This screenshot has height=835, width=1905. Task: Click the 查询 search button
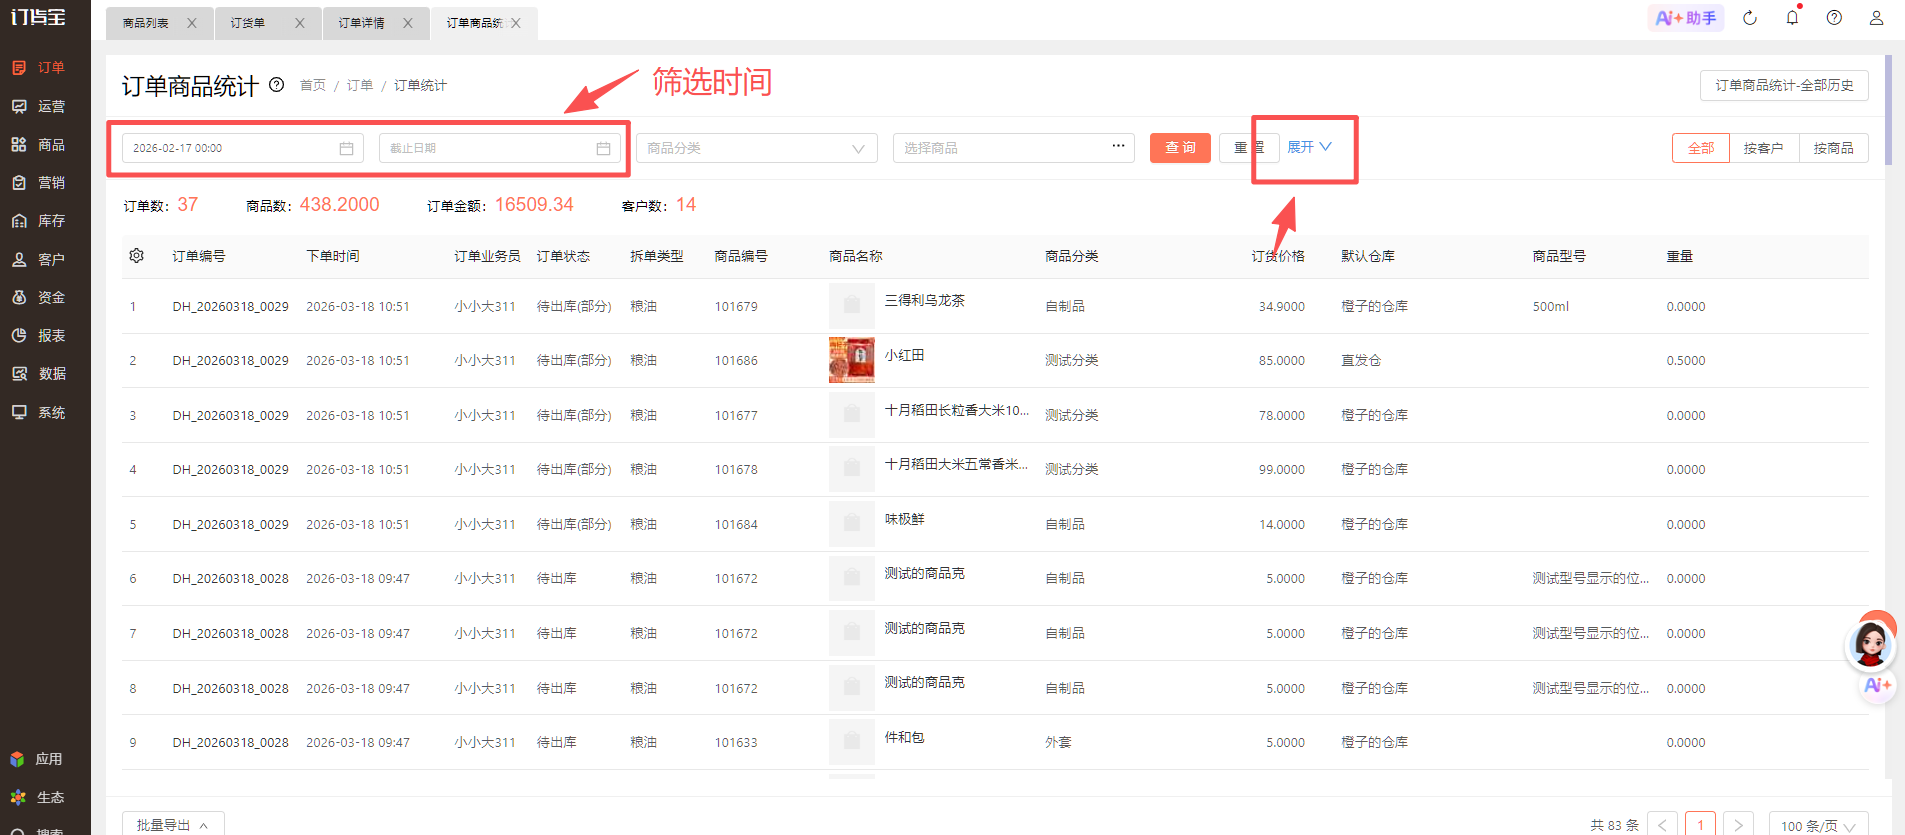tap(1180, 148)
